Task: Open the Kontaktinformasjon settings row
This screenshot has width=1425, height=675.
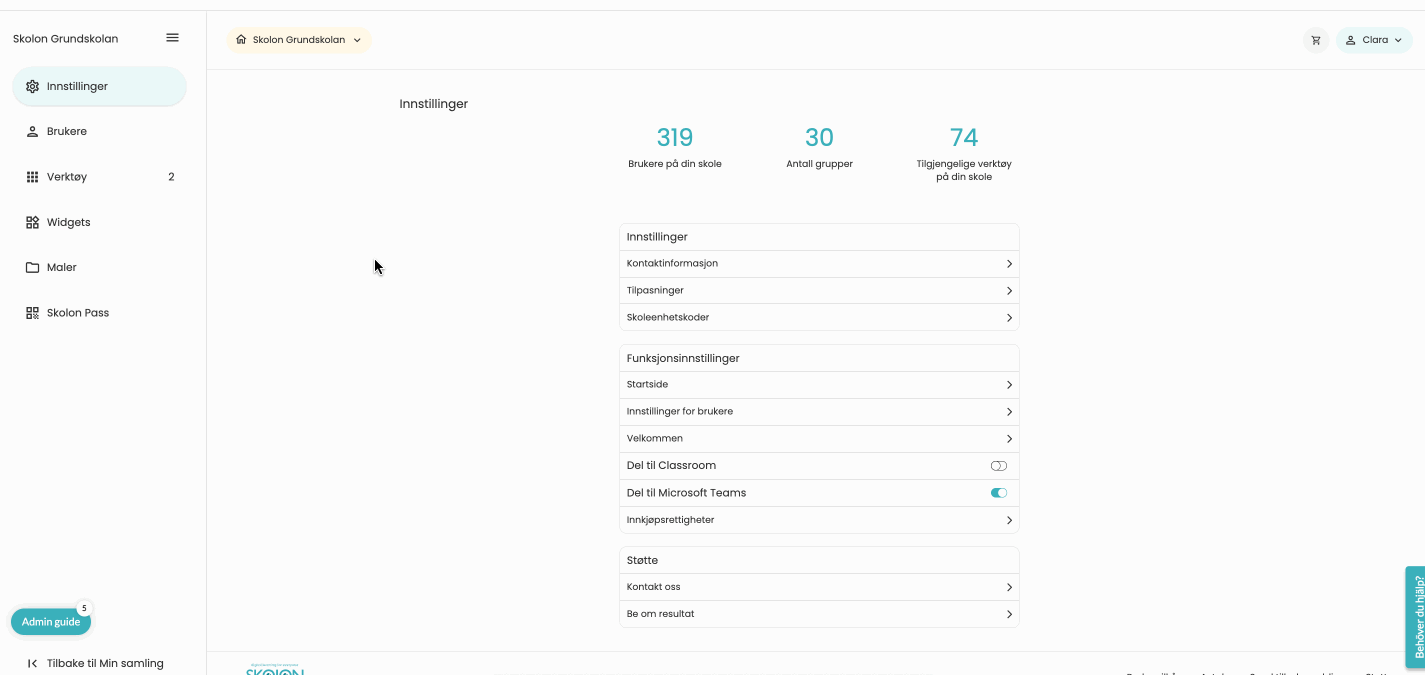Action: tap(819, 264)
